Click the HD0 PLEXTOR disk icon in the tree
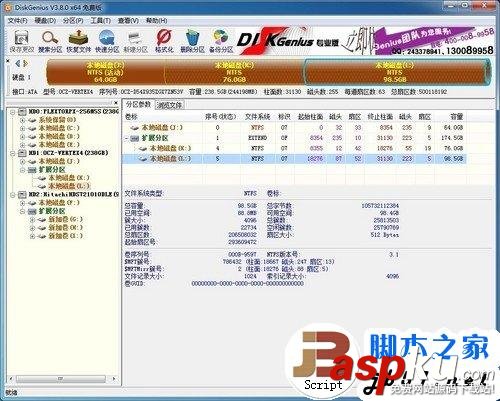Screen dimensions: 500x401 tap(22, 111)
